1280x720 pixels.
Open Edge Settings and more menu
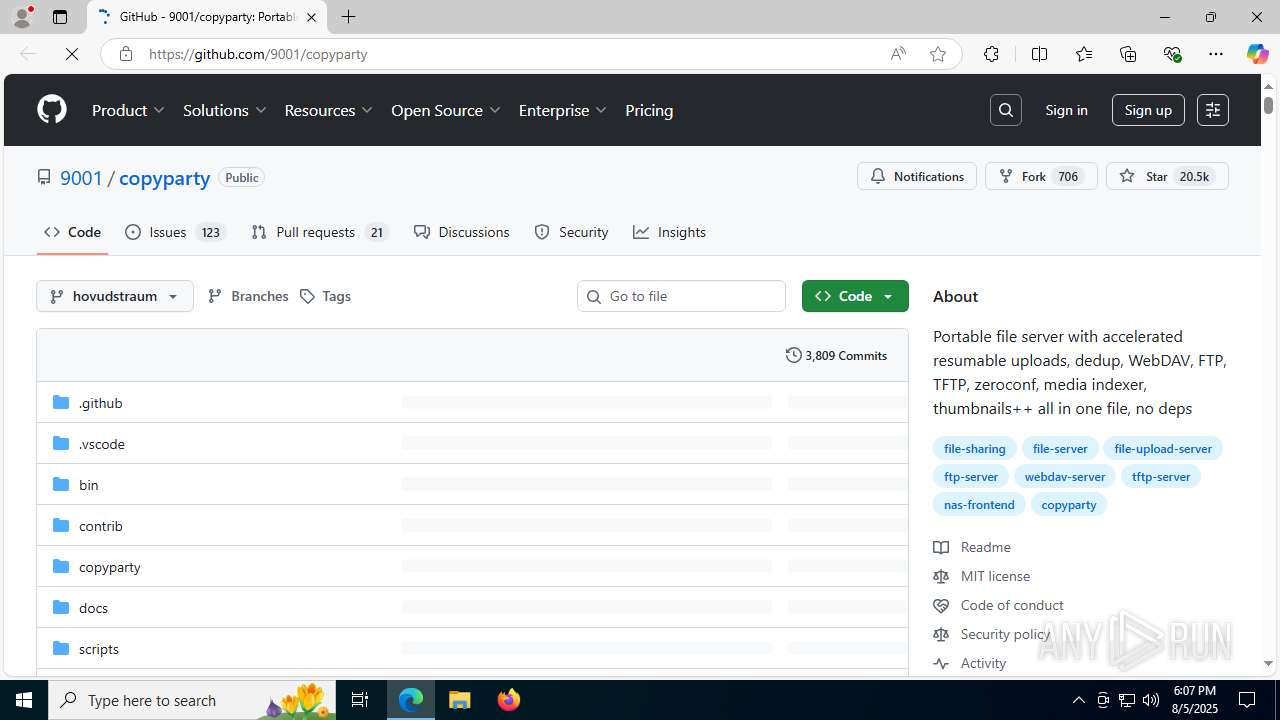point(1216,54)
